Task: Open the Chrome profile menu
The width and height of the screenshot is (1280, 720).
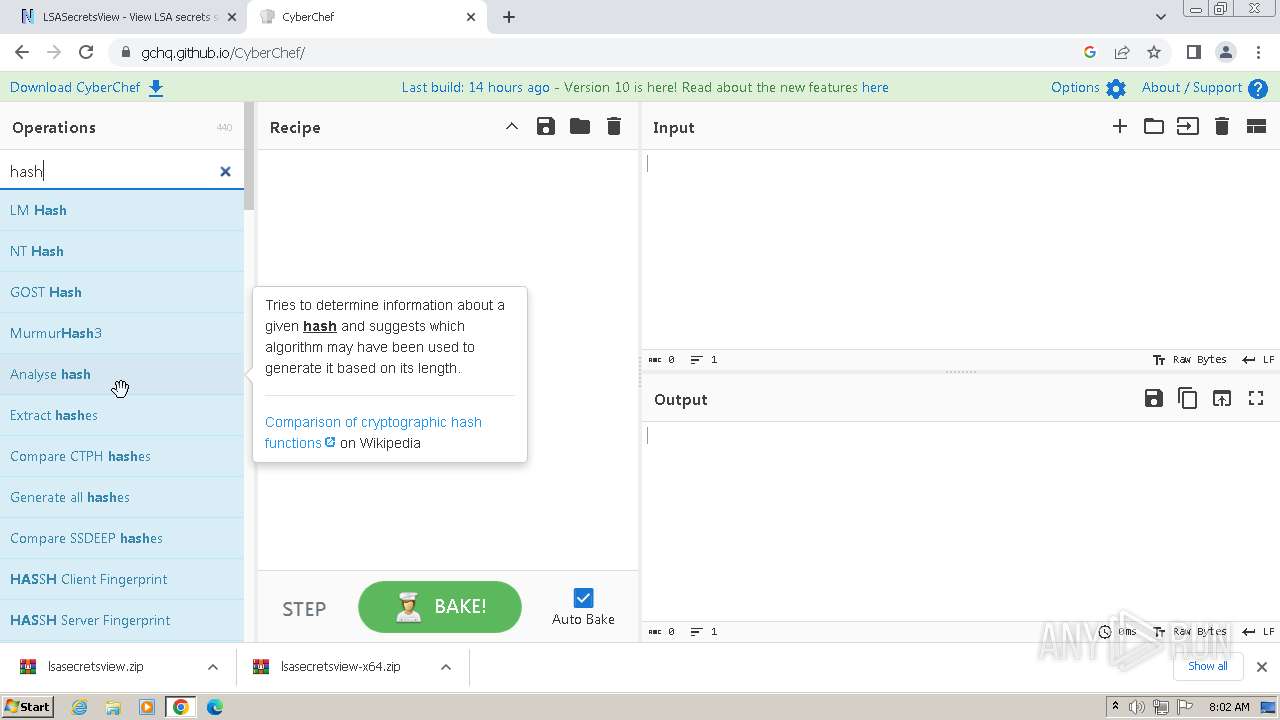Action: tap(1225, 52)
